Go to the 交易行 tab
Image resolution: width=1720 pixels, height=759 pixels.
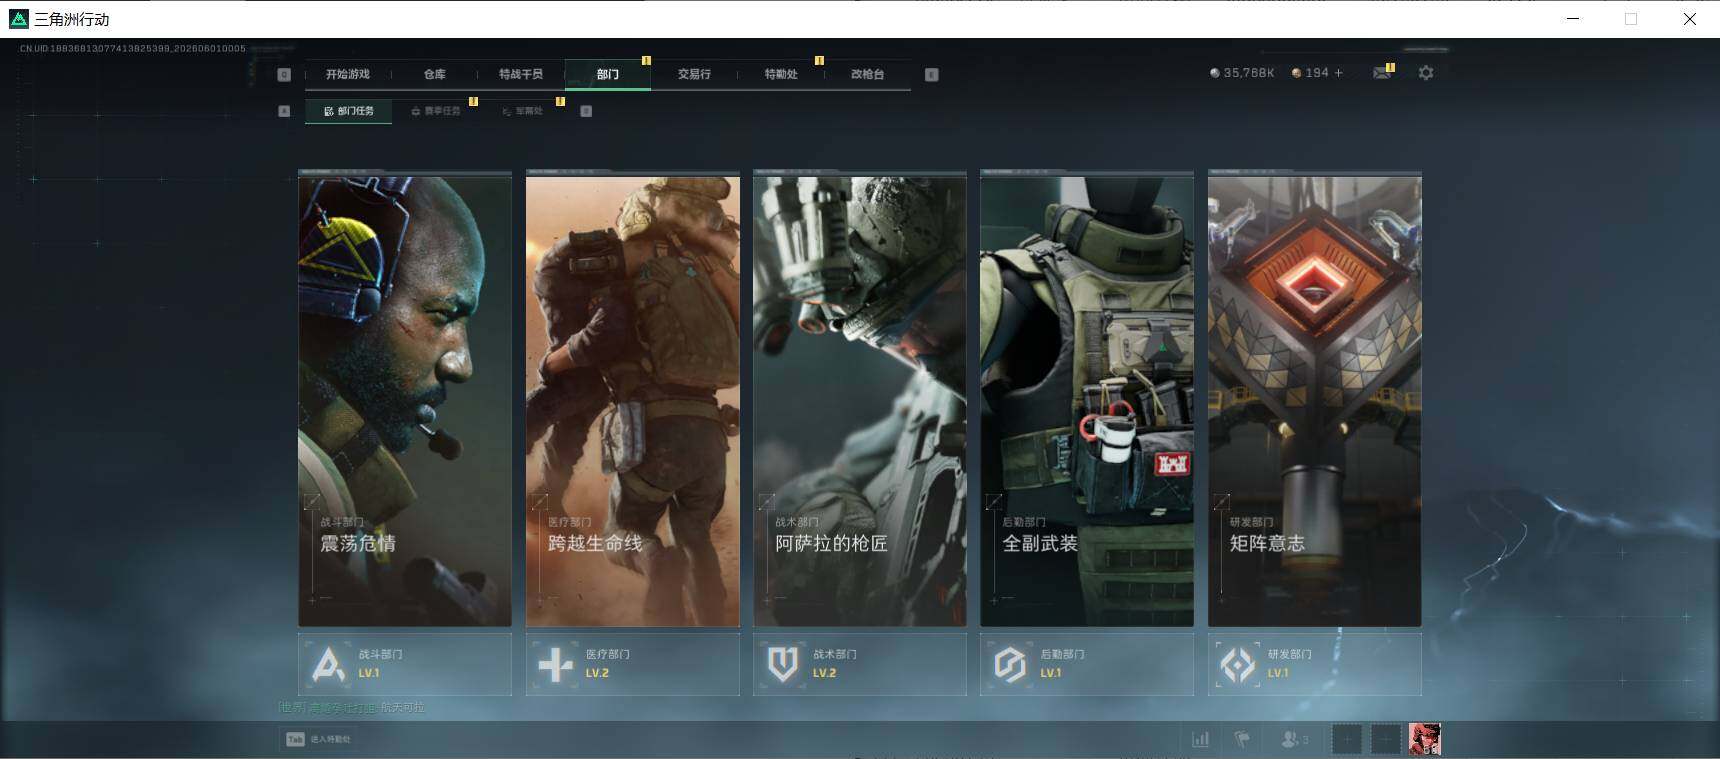tap(694, 74)
